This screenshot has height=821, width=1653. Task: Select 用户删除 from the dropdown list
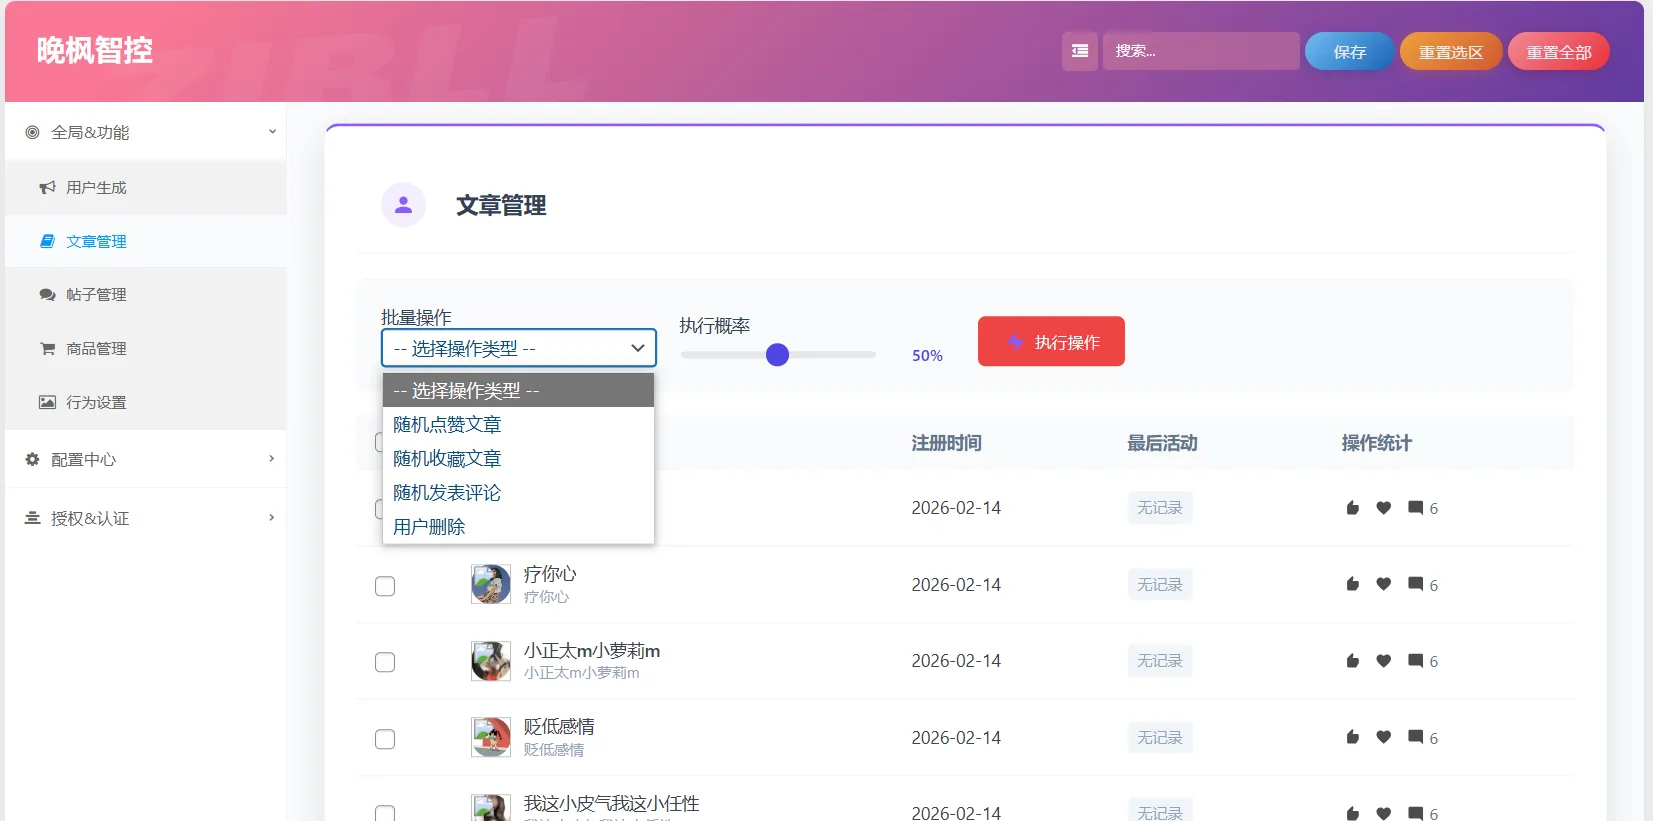[518, 526]
